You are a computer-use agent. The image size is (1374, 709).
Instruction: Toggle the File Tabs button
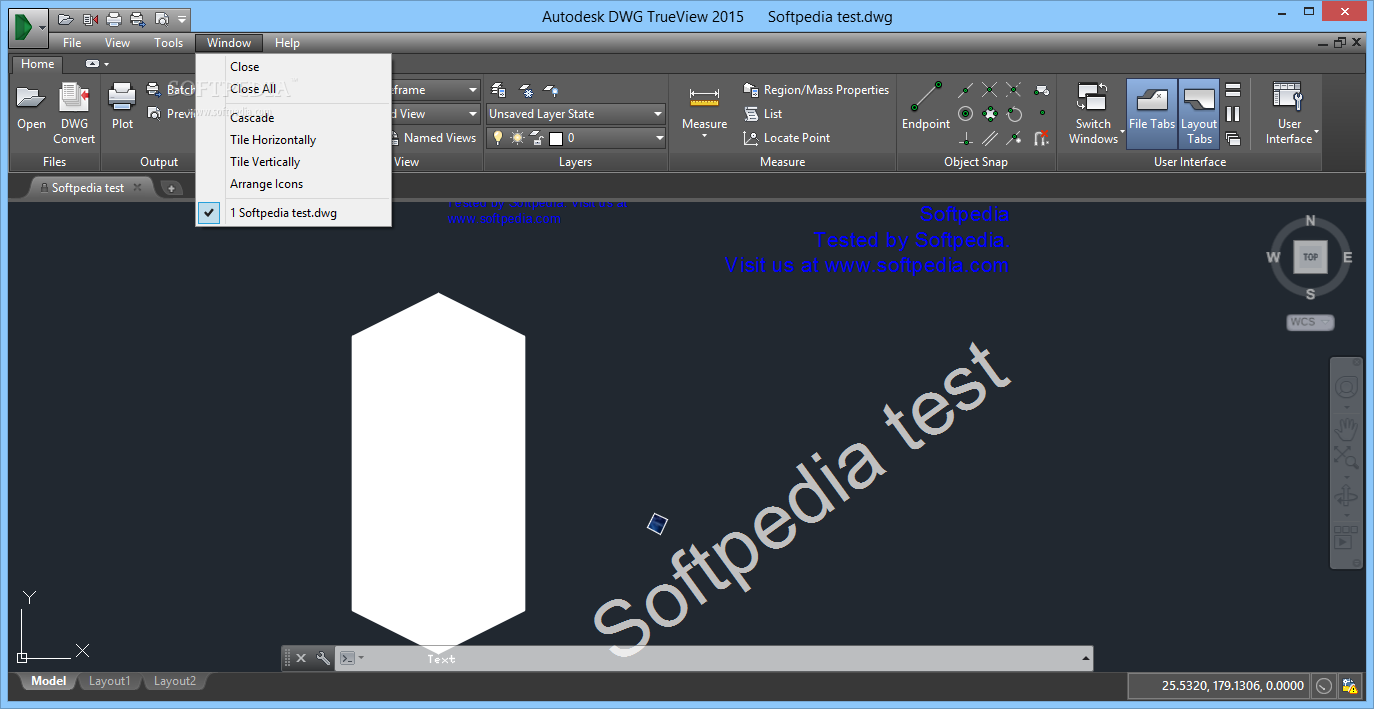coord(1152,113)
